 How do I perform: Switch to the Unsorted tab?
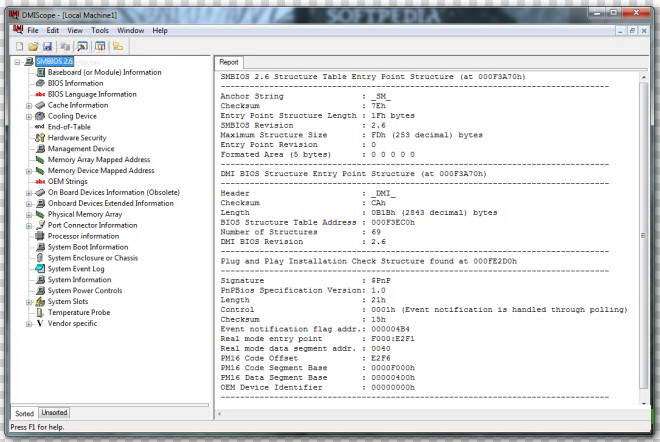tap(54, 413)
